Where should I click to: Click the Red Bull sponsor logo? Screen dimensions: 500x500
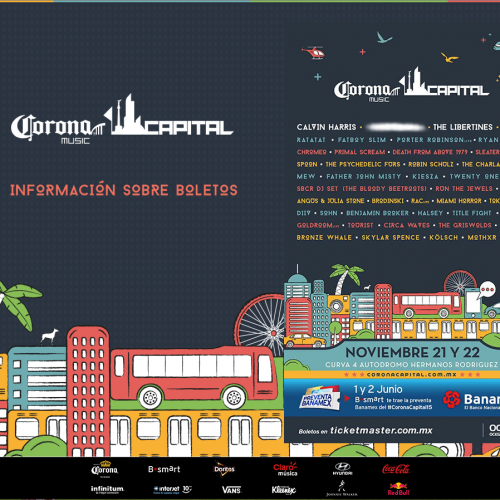tap(398, 489)
